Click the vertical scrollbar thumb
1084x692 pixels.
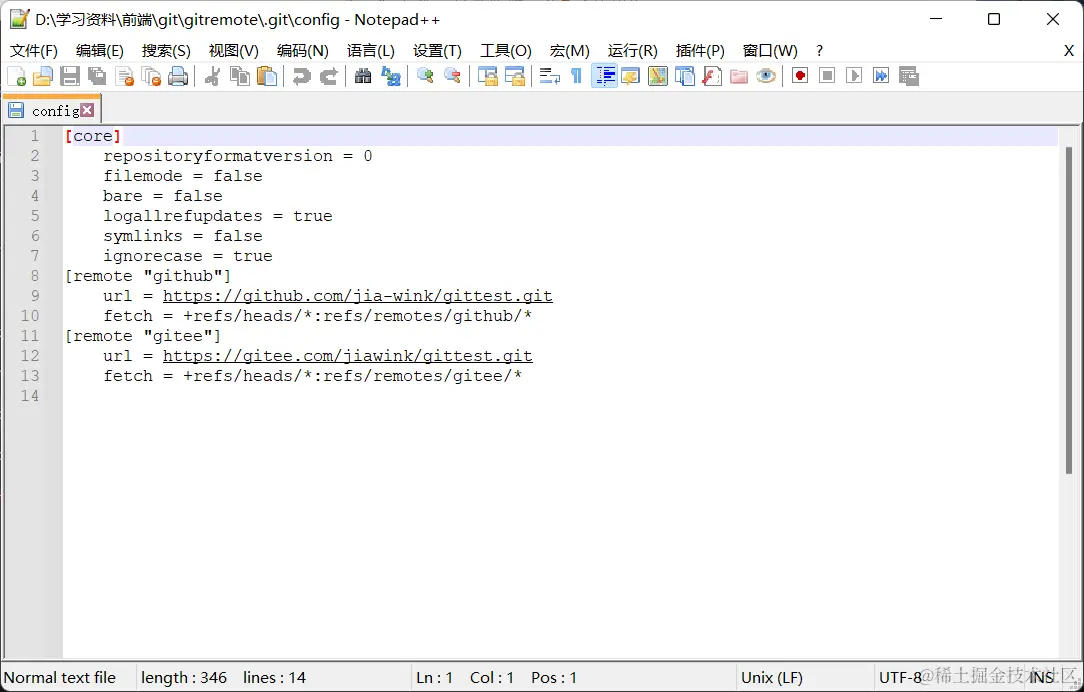(x=1069, y=310)
